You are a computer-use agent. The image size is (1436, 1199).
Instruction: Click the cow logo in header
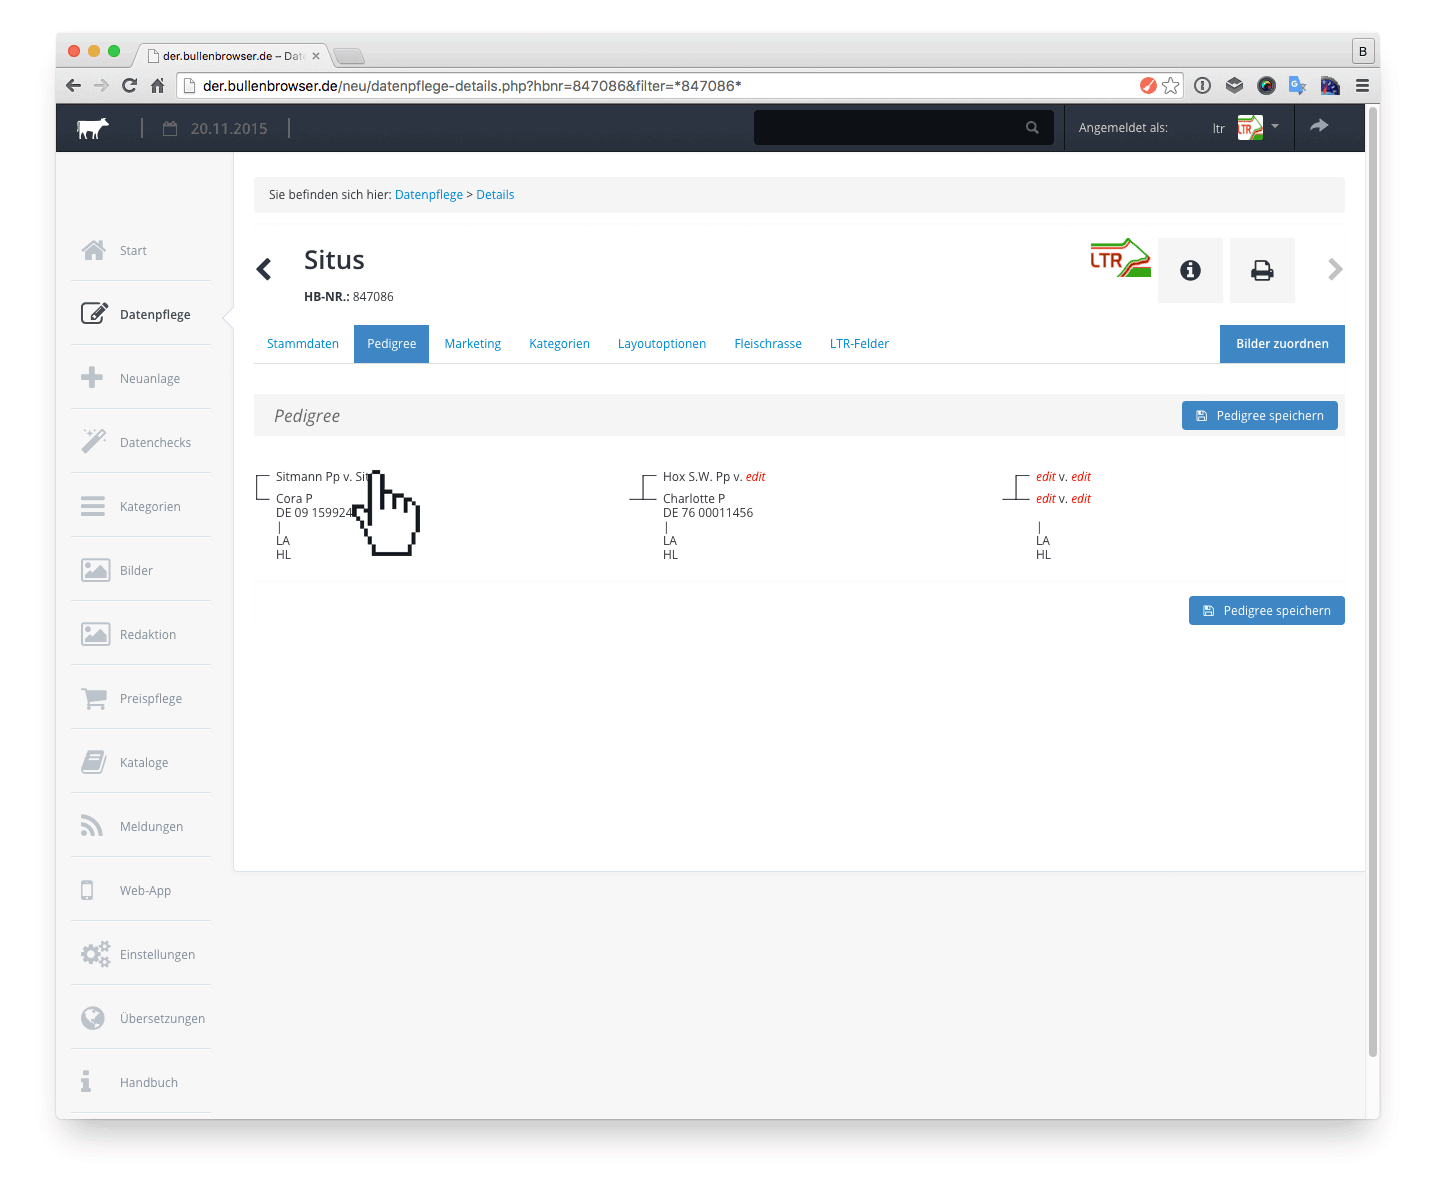[92, 128]
